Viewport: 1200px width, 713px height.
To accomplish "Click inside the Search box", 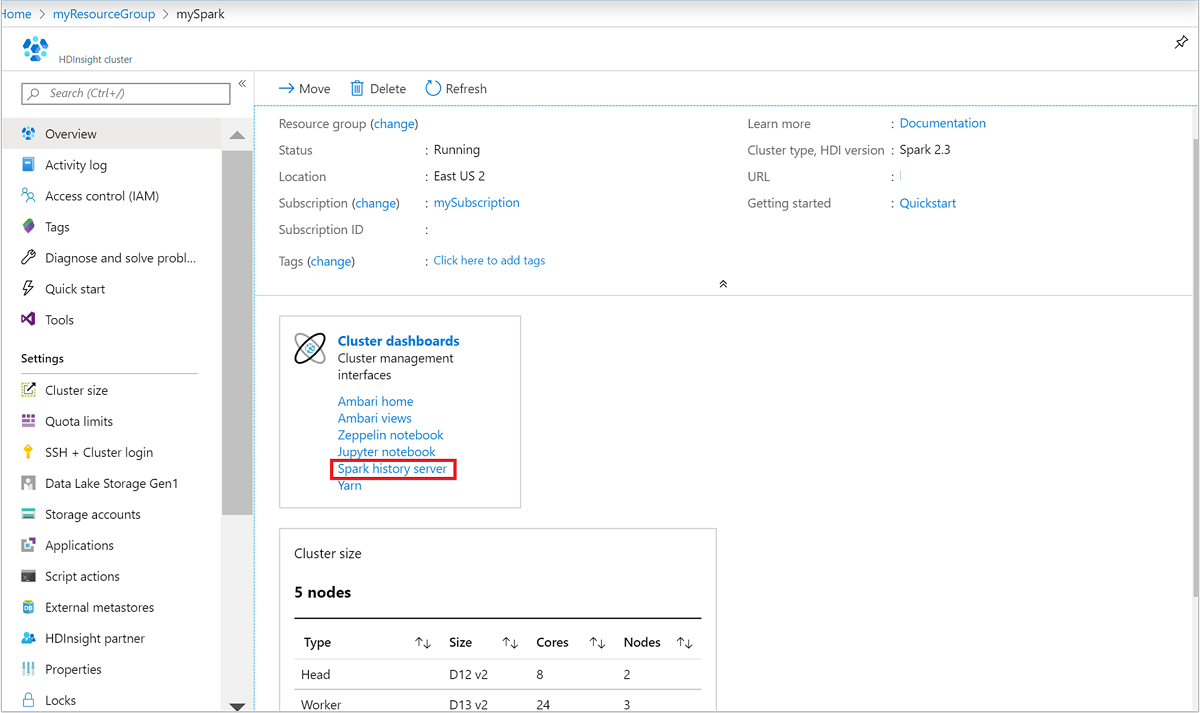I will [125, 92].
